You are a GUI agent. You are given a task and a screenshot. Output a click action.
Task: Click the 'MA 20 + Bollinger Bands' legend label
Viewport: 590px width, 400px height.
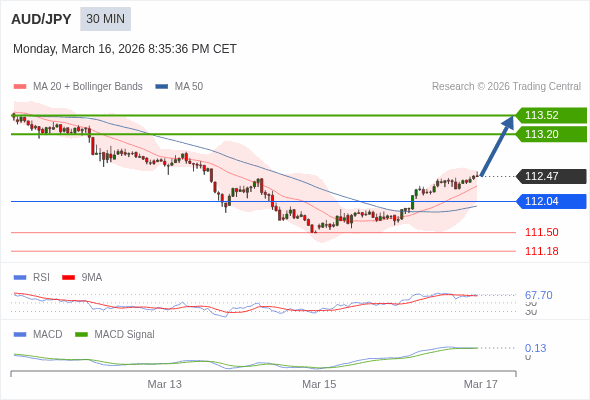tap(88, 87)
